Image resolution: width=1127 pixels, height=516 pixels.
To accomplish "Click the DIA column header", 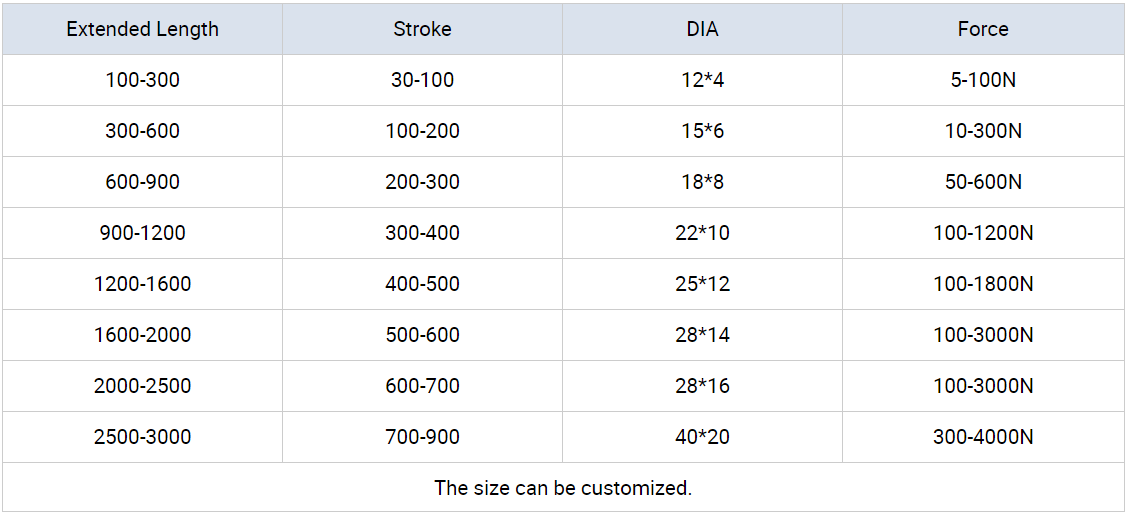I will (x=702, y=29).
